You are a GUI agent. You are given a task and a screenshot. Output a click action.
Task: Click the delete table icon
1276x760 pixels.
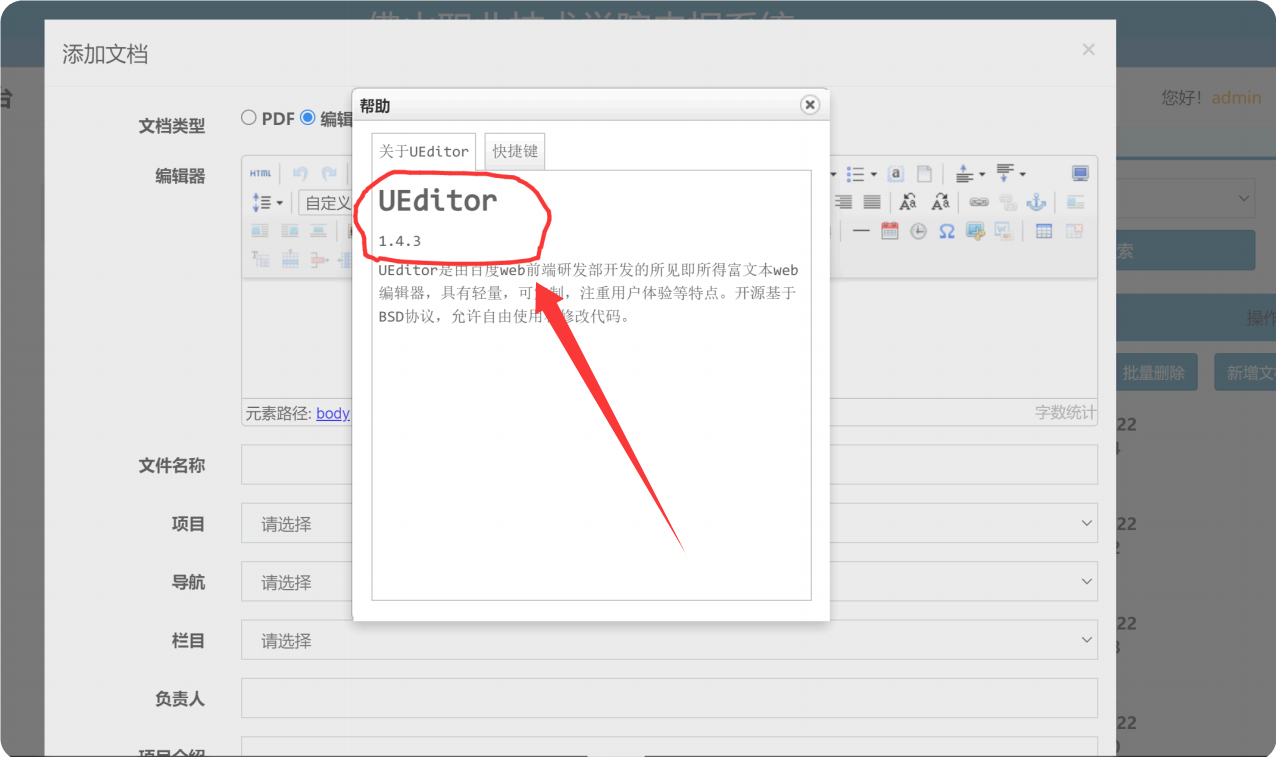pos(1074,231)
